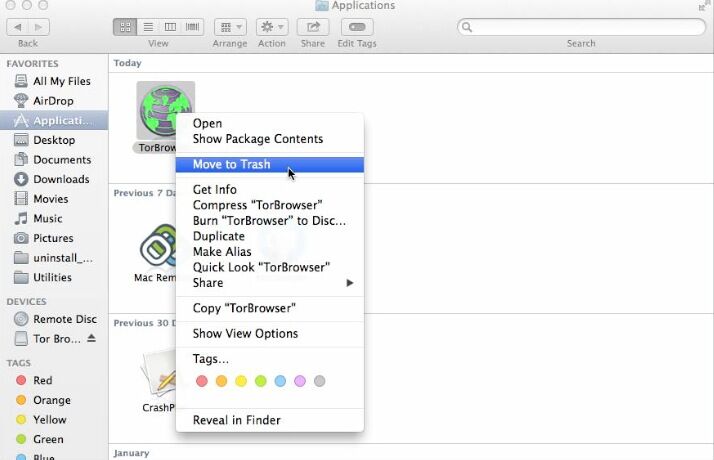This screenshot has width=714, height=460.
Task: Switch to icon view
Action: (125, 27)
